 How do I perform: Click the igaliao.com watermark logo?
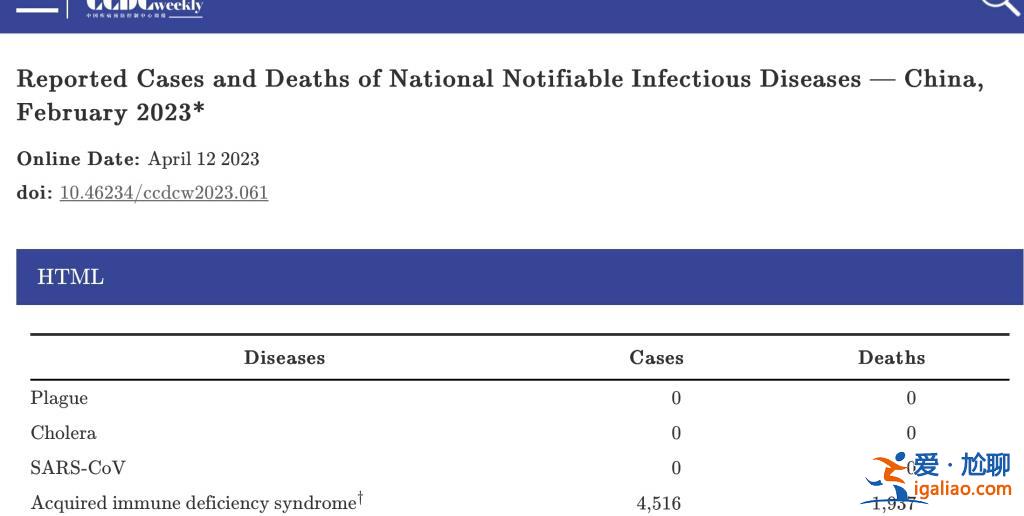pos(938,479)
